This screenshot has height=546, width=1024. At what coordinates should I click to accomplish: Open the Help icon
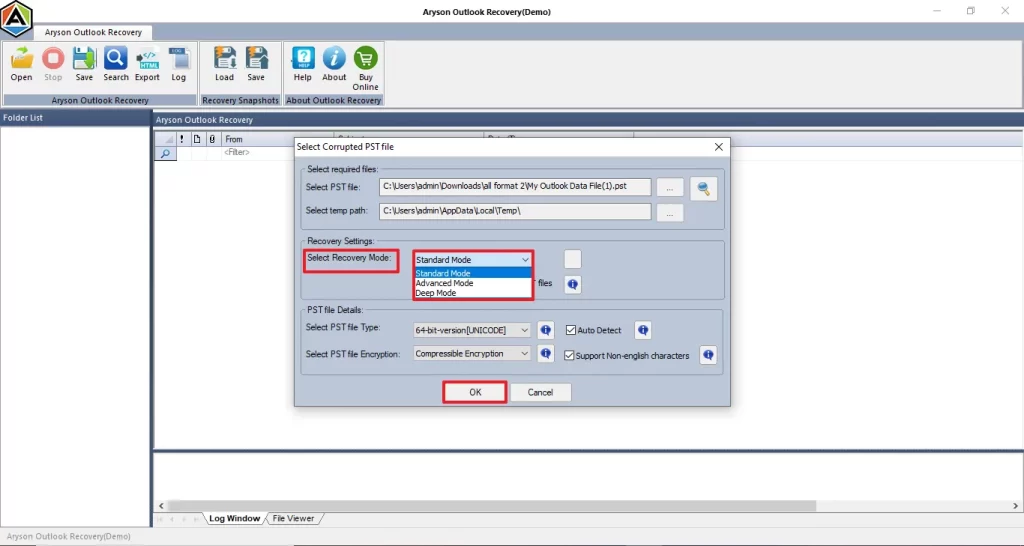point(302,64)
